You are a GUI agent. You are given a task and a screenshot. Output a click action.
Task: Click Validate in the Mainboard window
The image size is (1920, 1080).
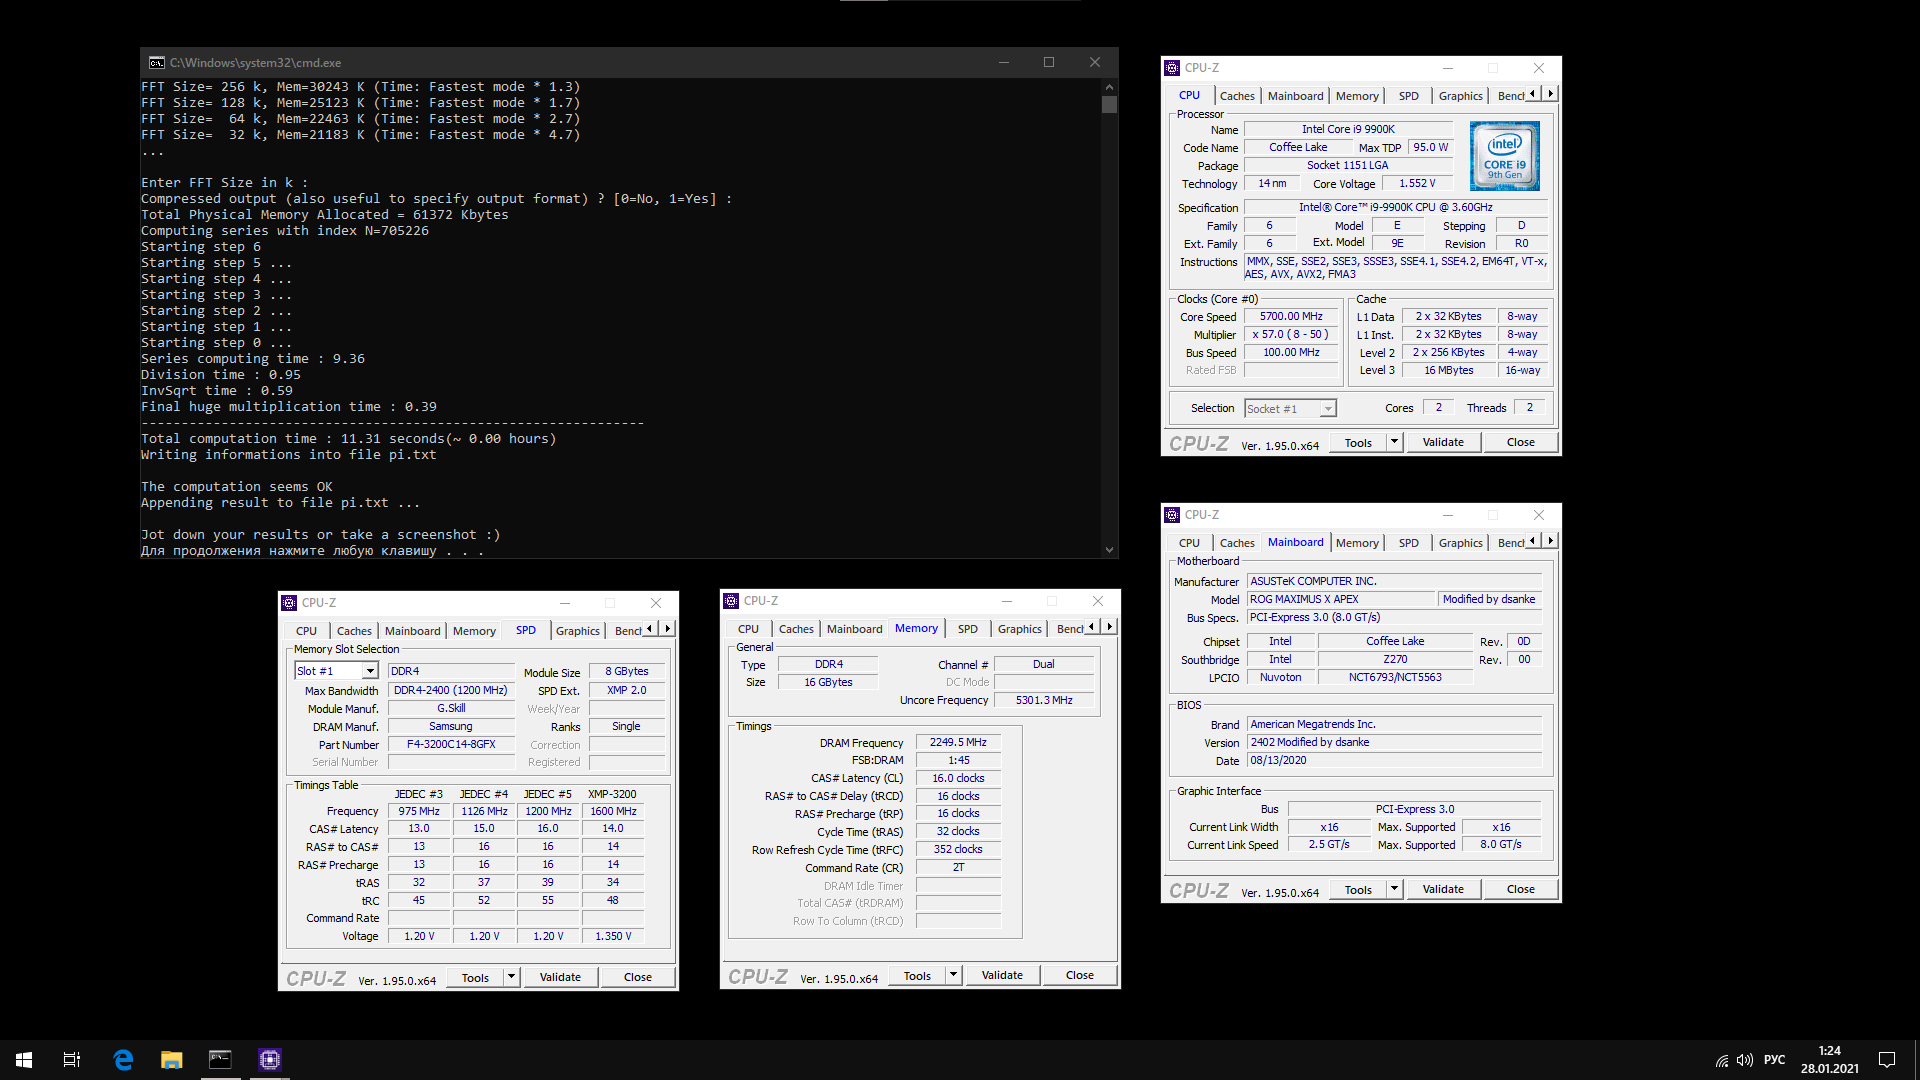click(1443, 889)
